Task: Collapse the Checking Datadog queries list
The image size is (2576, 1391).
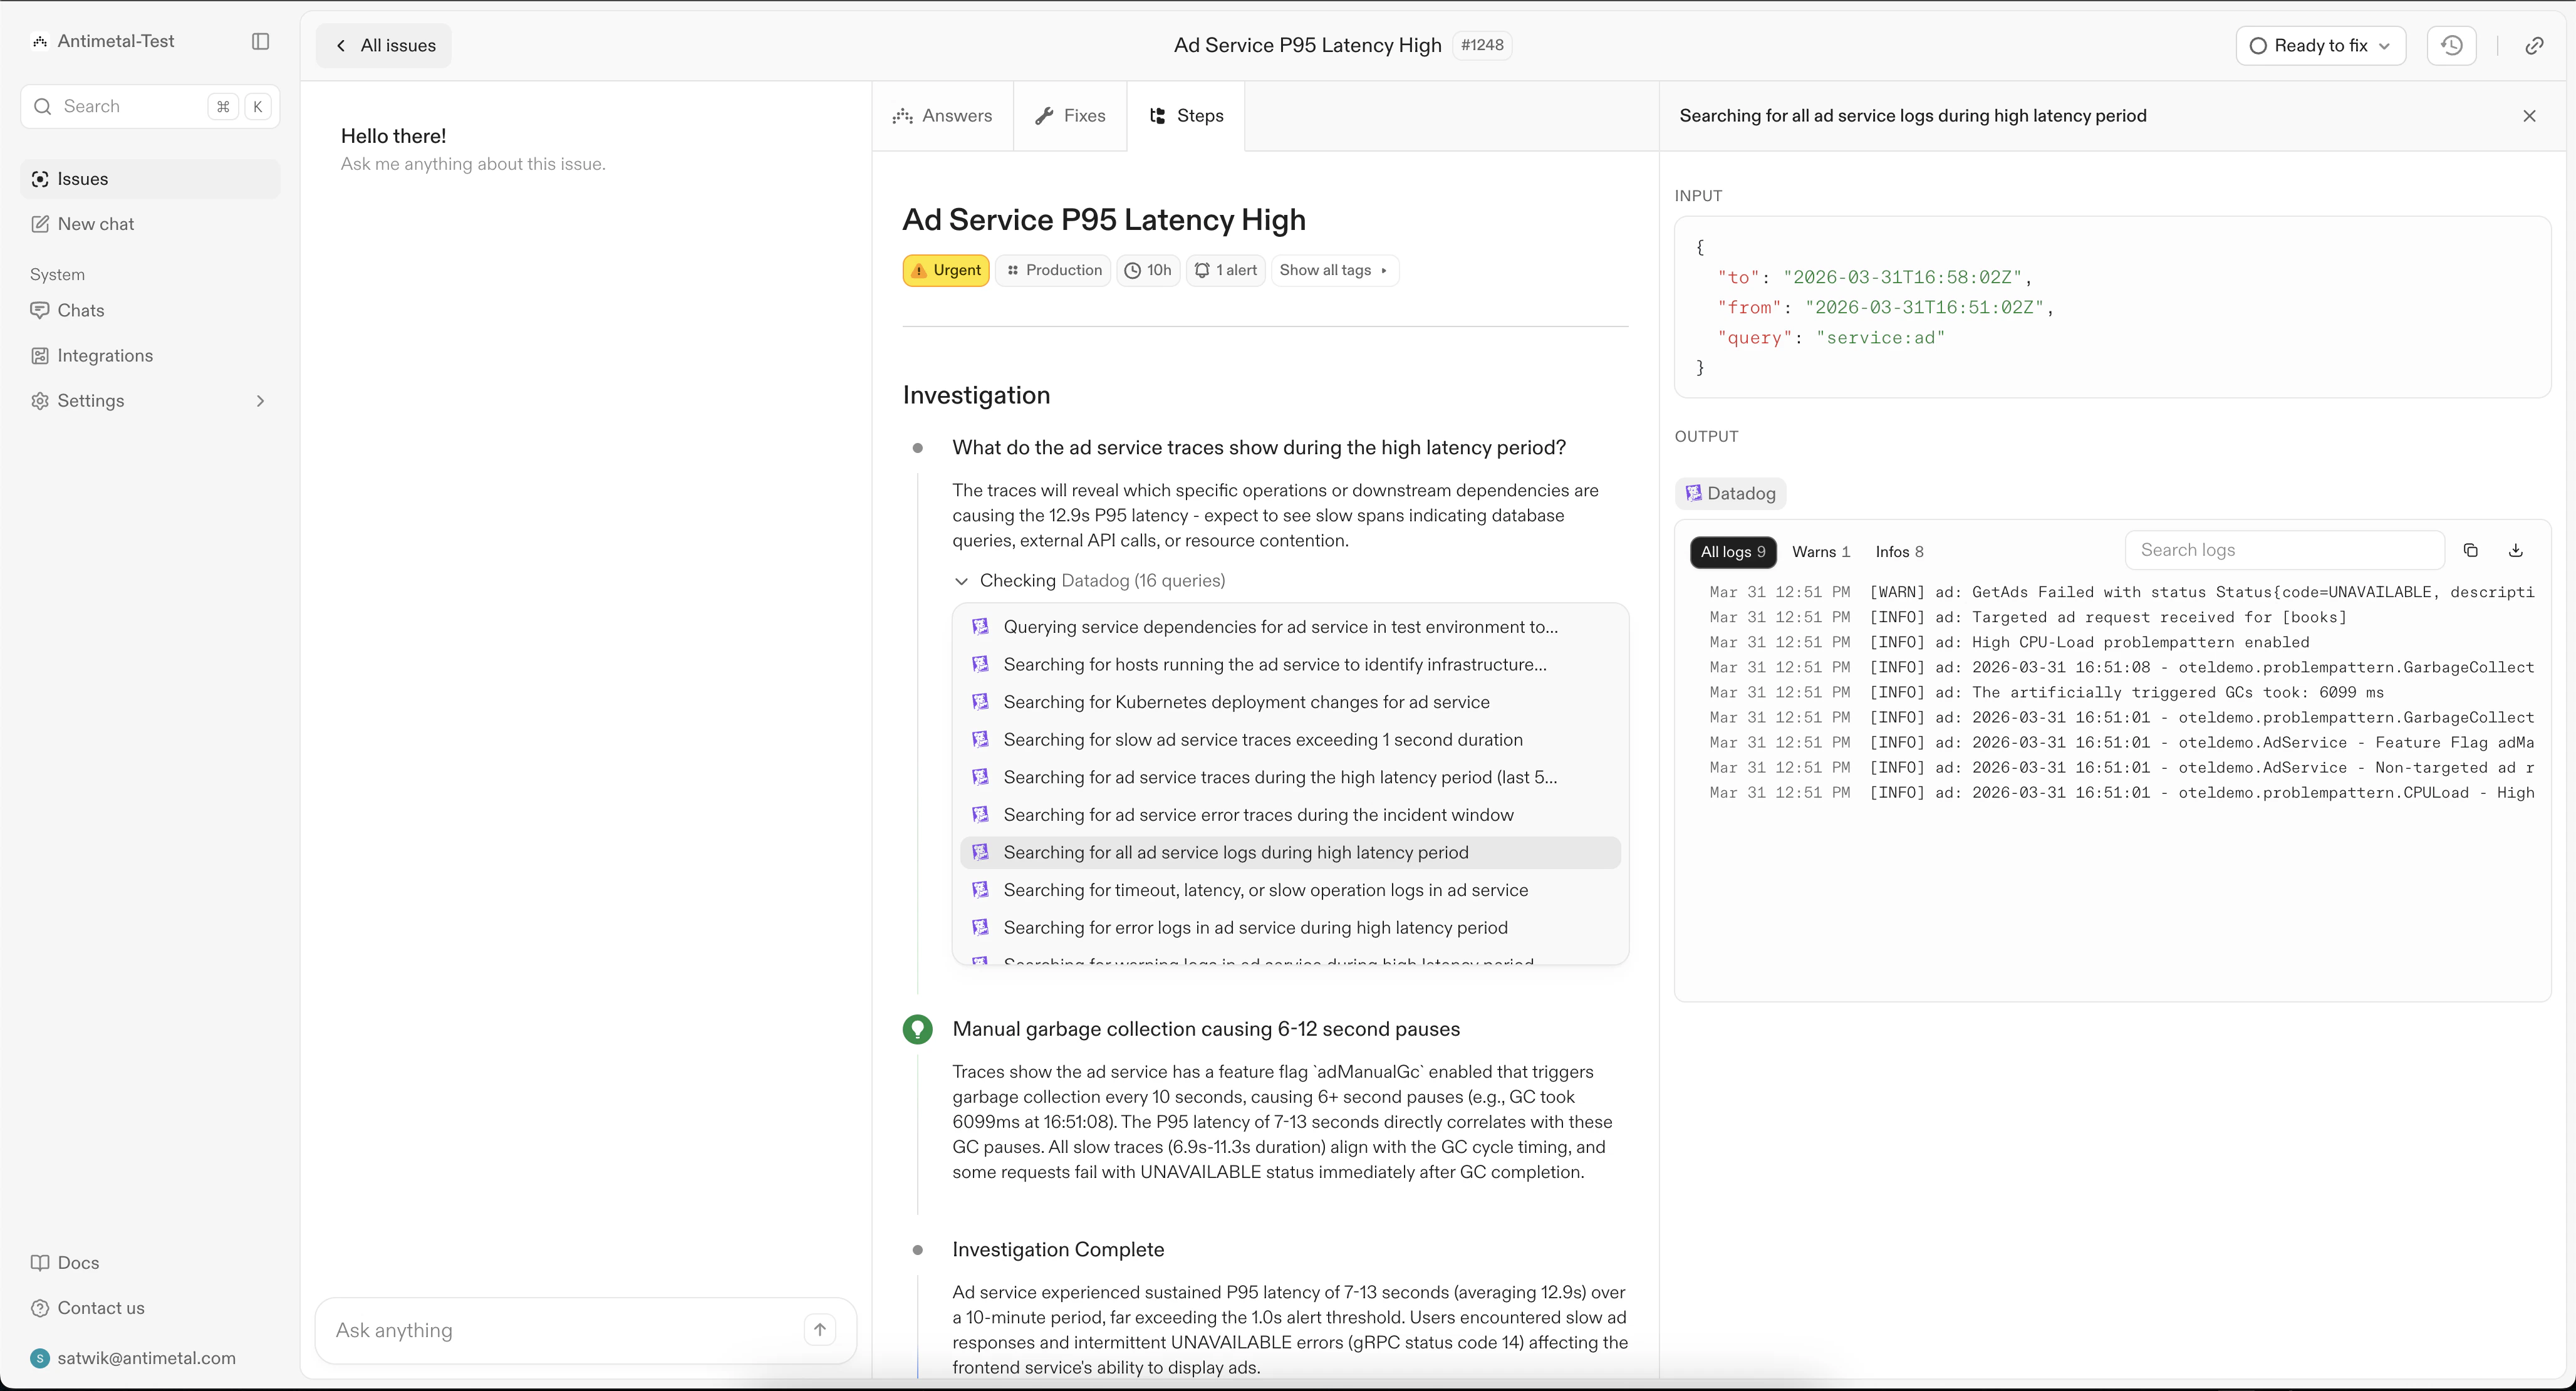Action: pos(961,581)
